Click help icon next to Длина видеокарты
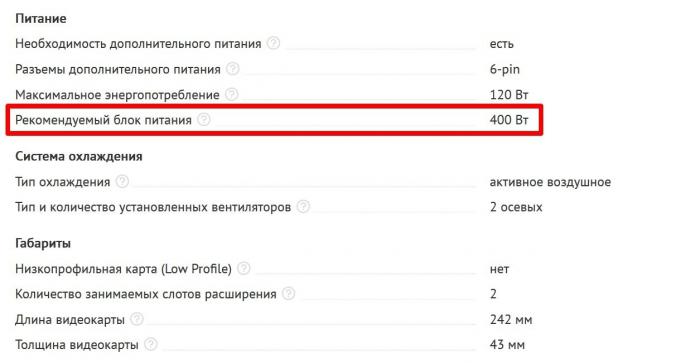Screen dimensions: 700x363 click(x=137, y=319)
